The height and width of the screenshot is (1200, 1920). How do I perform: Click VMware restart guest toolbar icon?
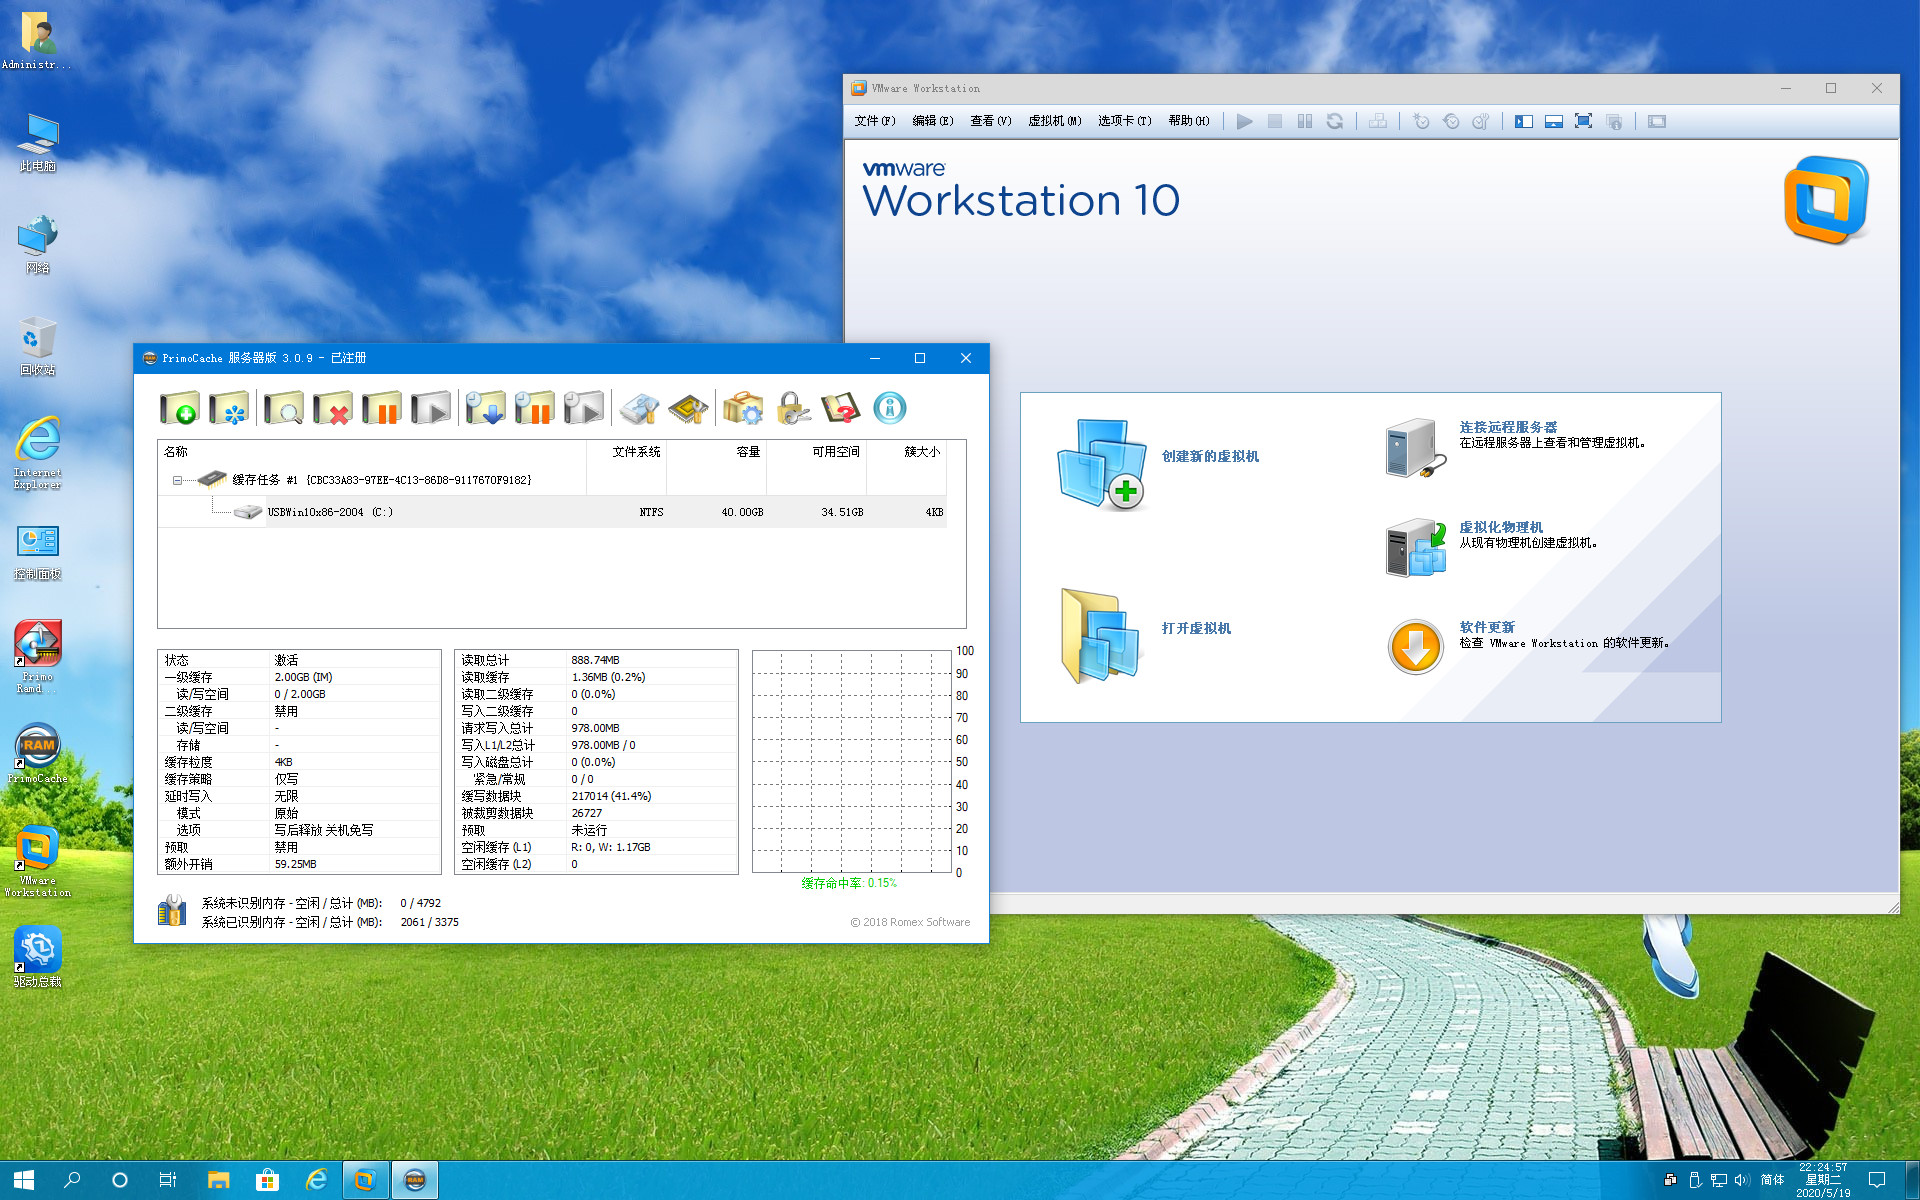click(1335, 121)
